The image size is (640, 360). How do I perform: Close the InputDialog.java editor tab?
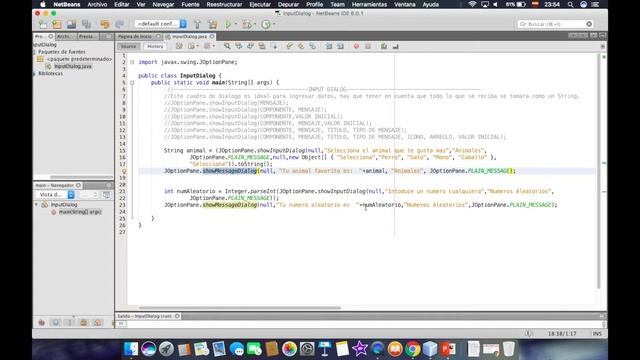pyautogui.click(x=212, y=37)
